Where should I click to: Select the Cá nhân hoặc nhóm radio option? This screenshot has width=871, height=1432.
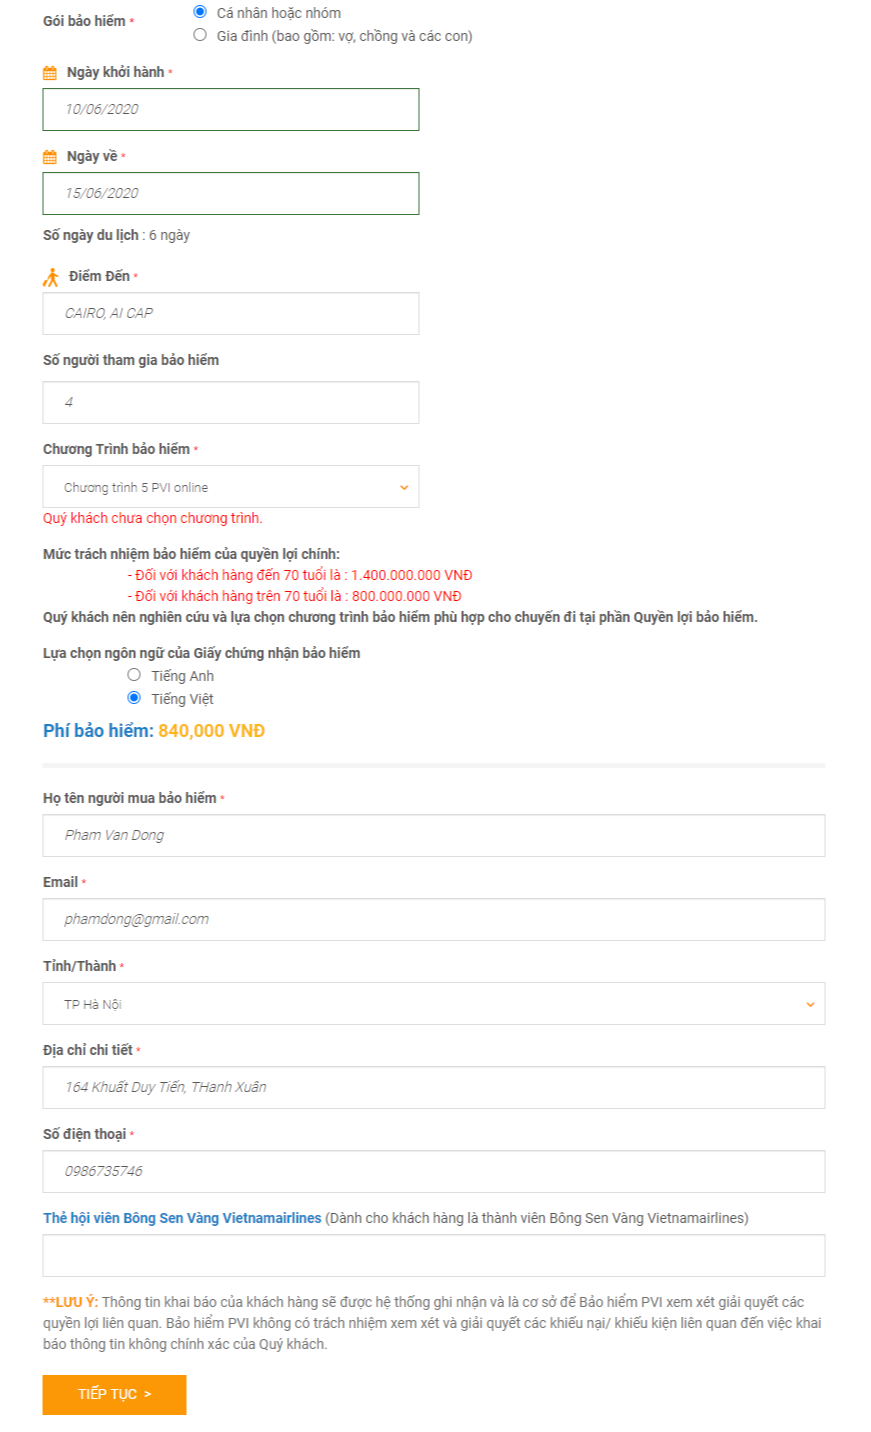200,12
